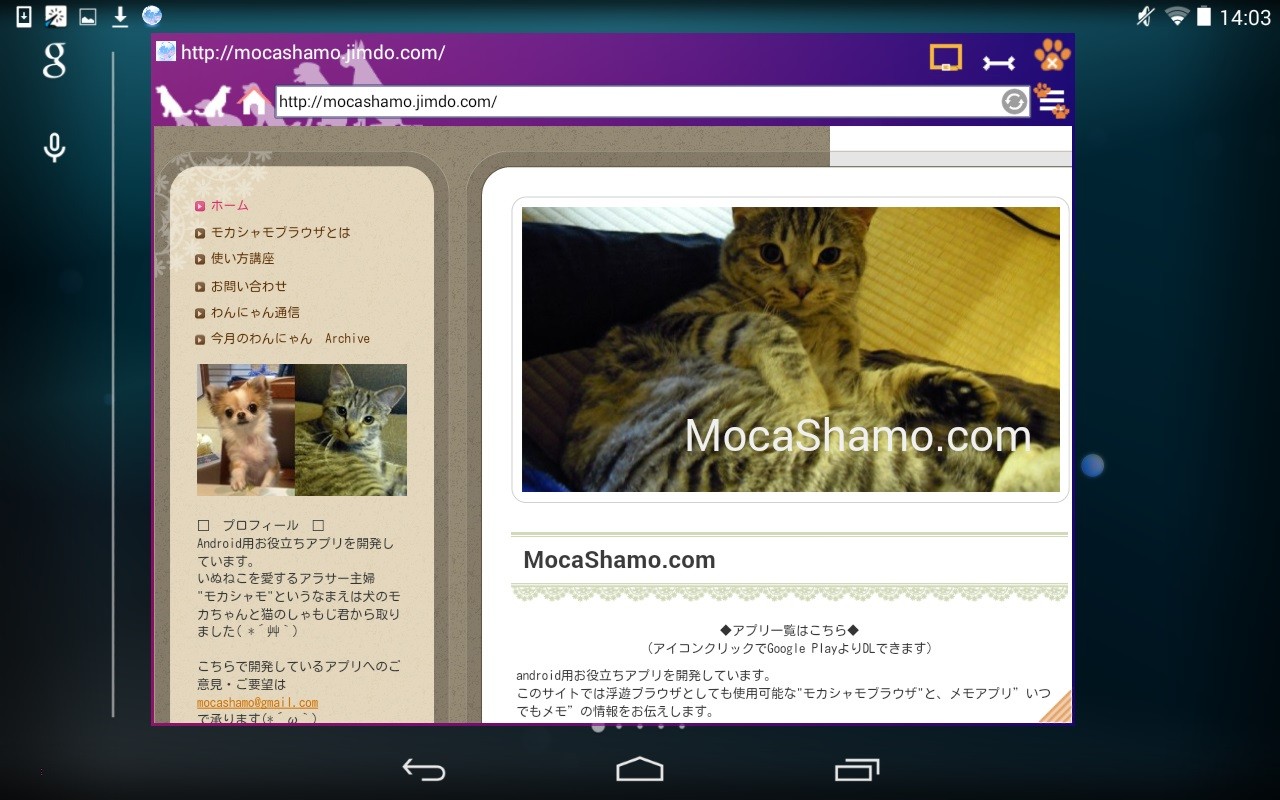1280x800 pixels.
Task: Tap the mocashamo@gmail.com email link
Action: click(257, 703)
